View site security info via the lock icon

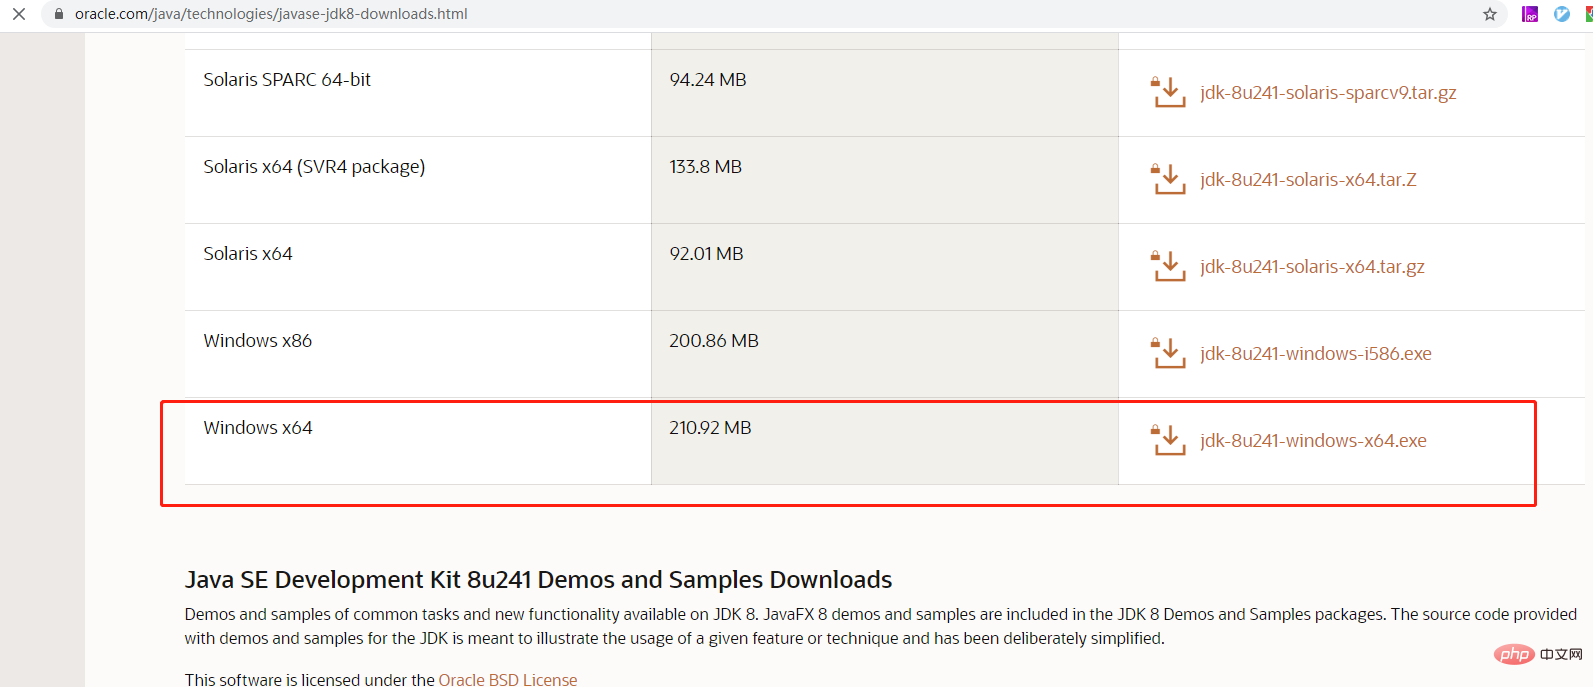coord(59,14)
